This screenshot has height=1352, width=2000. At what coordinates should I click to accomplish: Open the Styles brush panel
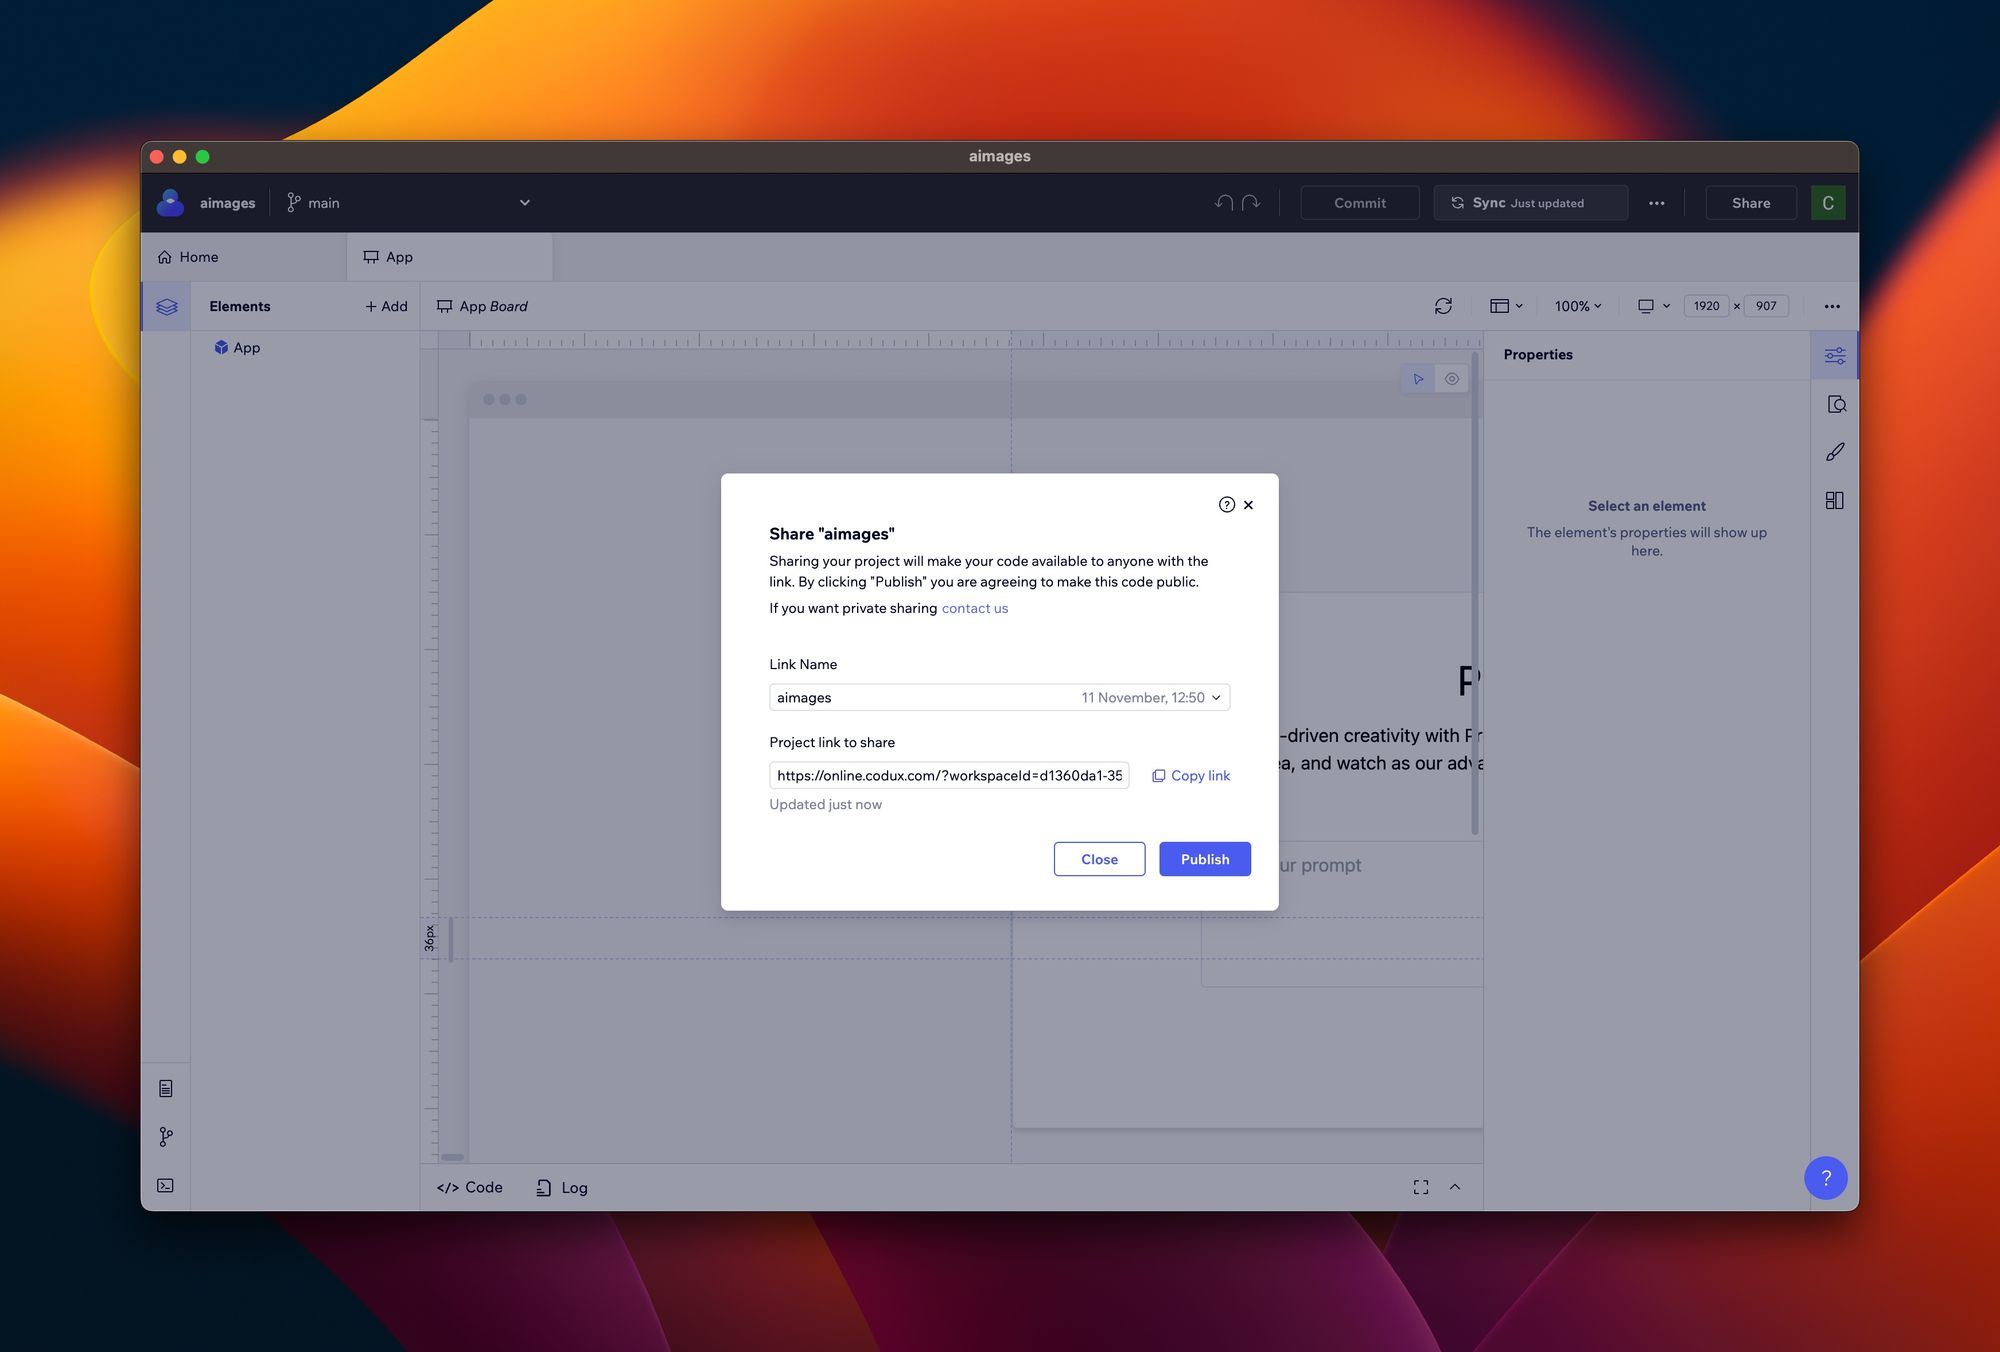click(1836, 451)
